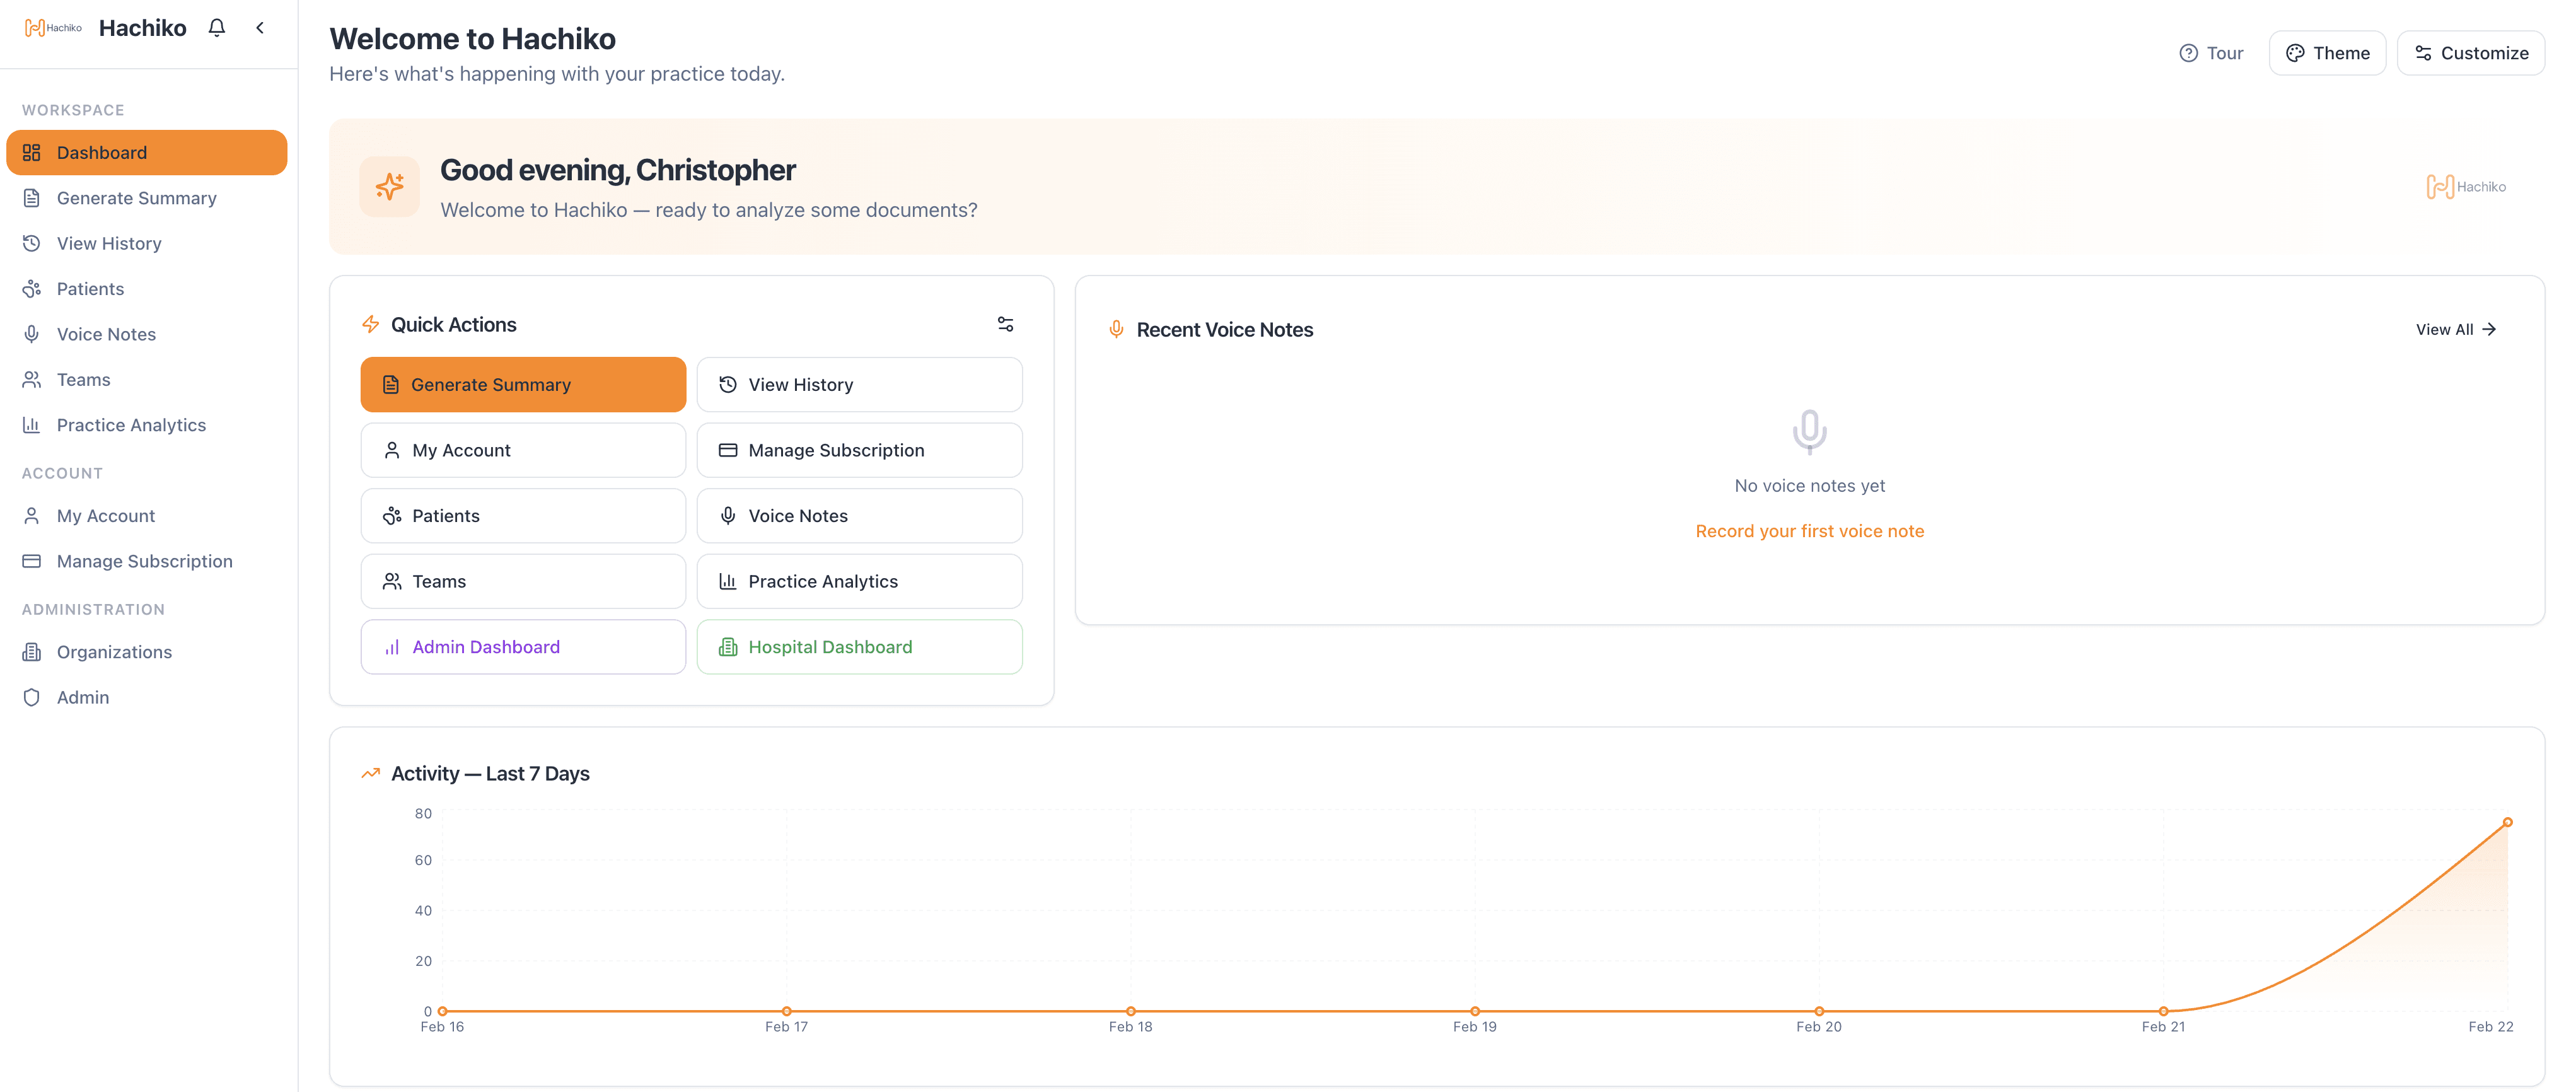Go to Patients in sidebar
This screenshot has height=1092, width=2576.
pos(90,289)
